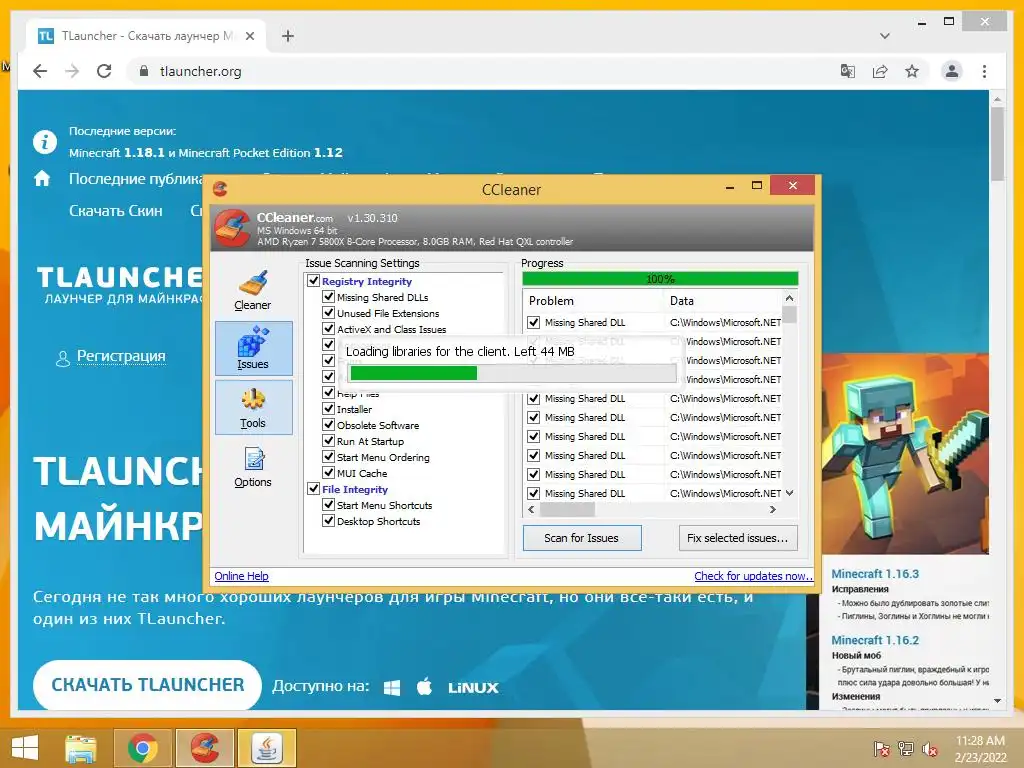Toggle the Run At Startup checkbox

point(329,441)
